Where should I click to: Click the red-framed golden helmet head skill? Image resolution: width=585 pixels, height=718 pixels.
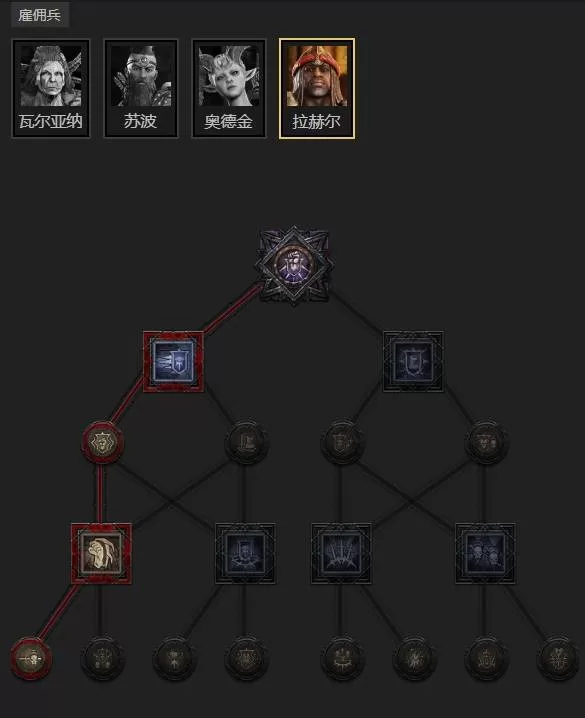(x=101, y=554)
